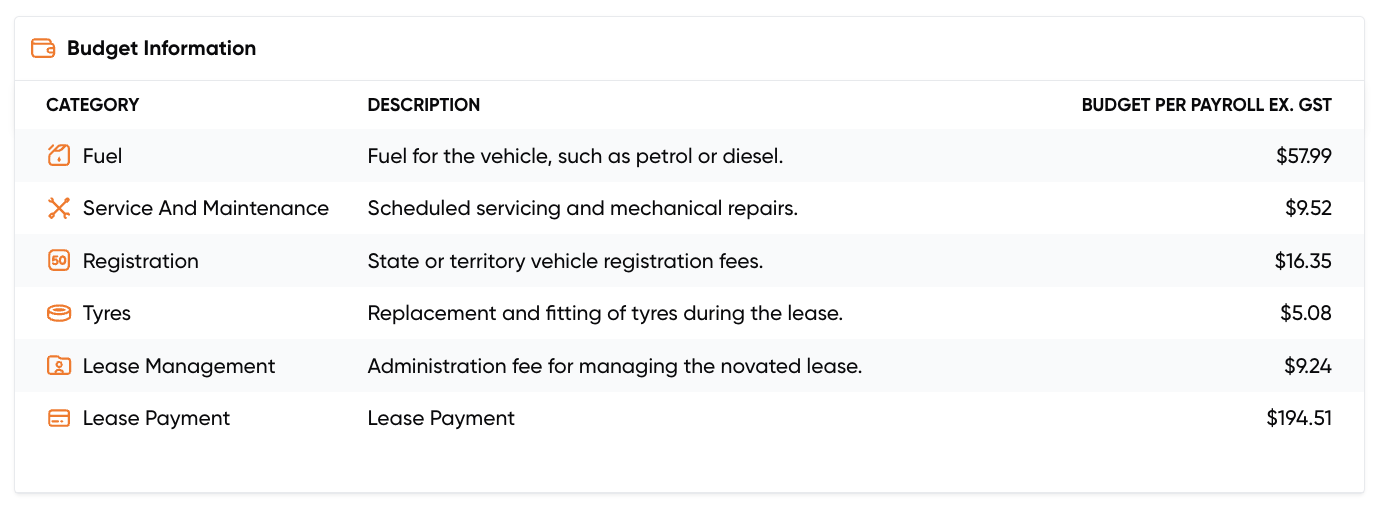Image resolution: width=1378 pixels, height=508 pixels.
Task: Select the Service And Maintenance label
Action: [x=205, y=208]
